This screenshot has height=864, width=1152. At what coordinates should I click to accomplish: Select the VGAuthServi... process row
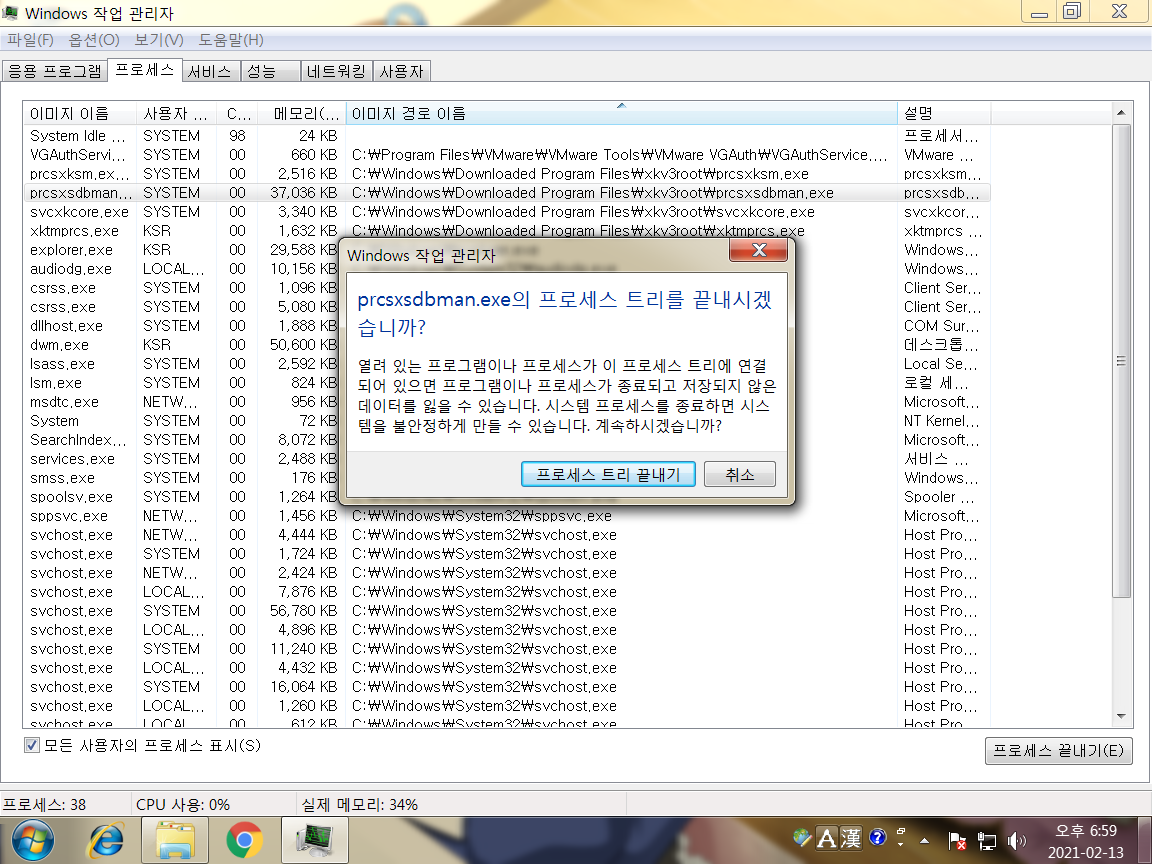click(507, 155)
